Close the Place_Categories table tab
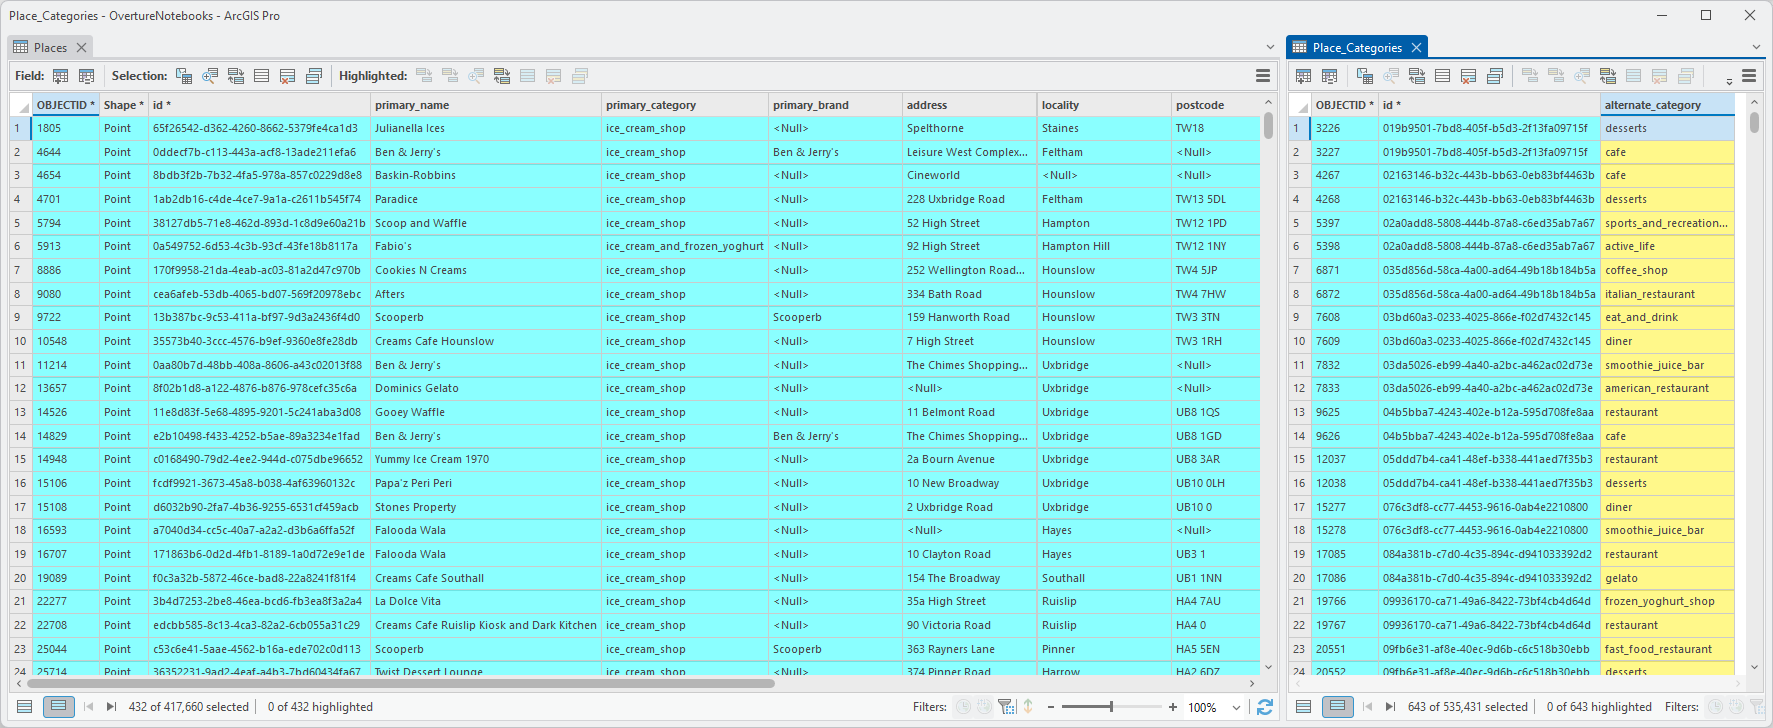Viewport: 1773px width, 728px height. pyautogui.click(x=1416, y=47)
